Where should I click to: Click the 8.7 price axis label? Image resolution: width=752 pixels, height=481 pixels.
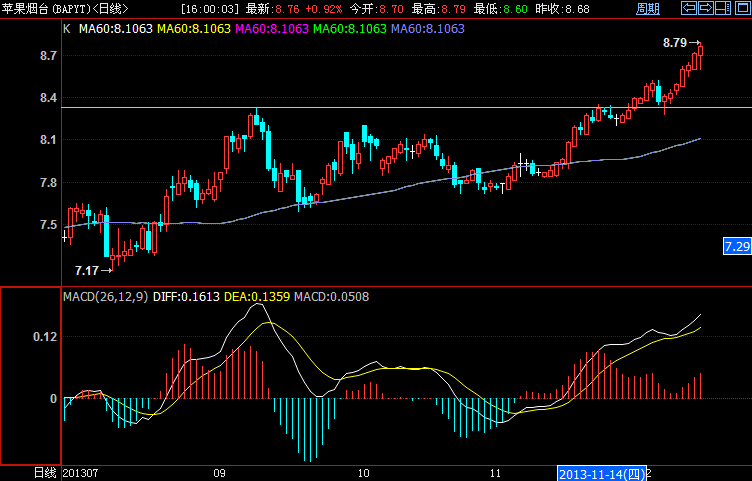coord(48,56)
